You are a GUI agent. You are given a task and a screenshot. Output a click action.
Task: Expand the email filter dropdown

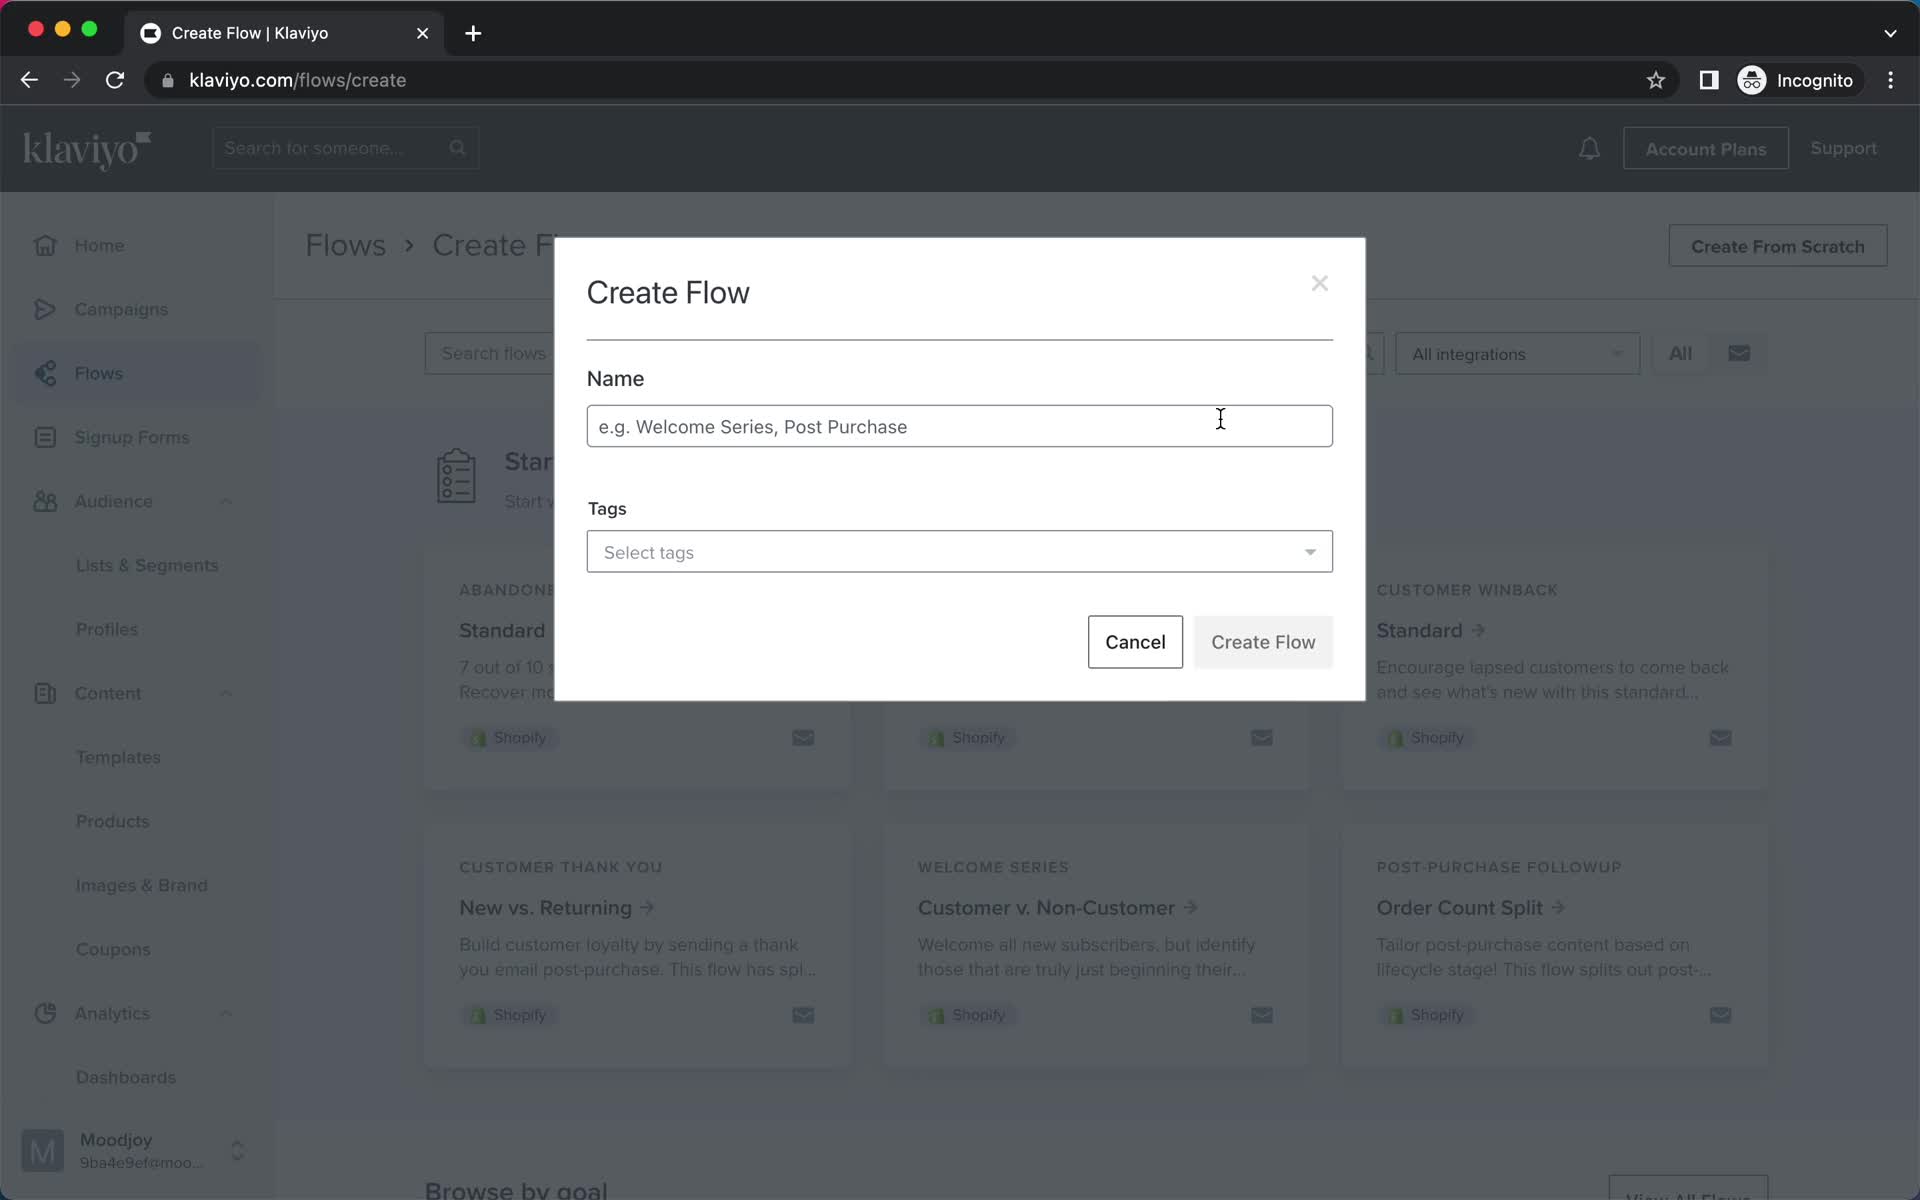[x=1739, y=354]
